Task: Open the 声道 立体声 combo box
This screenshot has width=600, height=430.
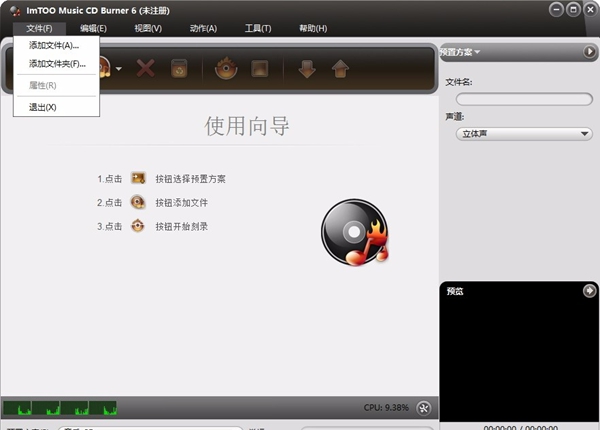Action: tap(524, 134)
